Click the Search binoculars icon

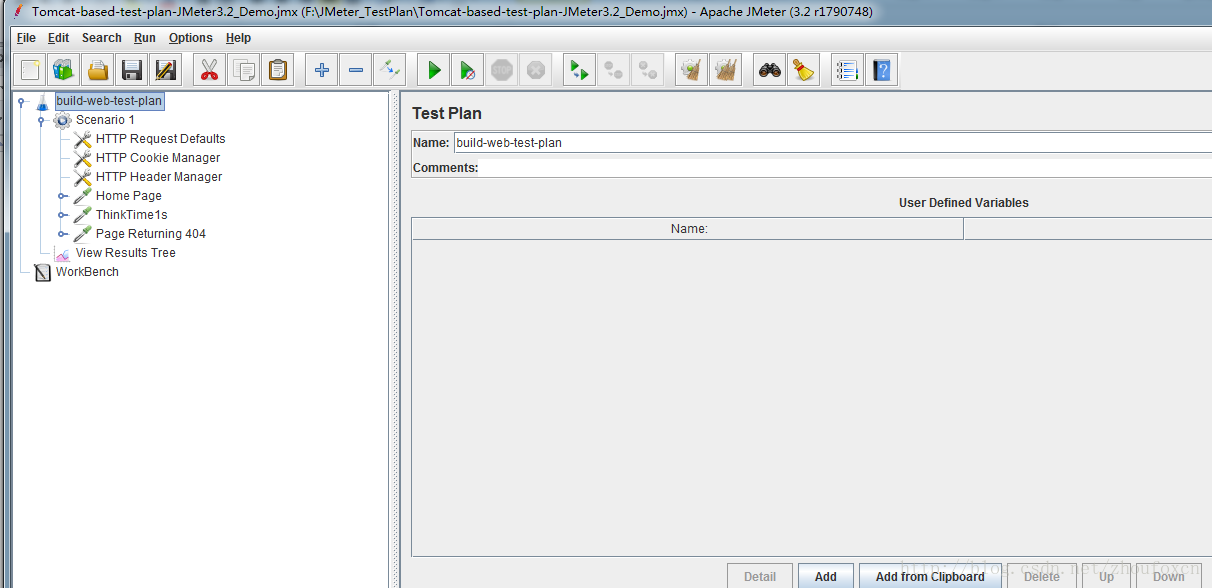pos(769,70)
